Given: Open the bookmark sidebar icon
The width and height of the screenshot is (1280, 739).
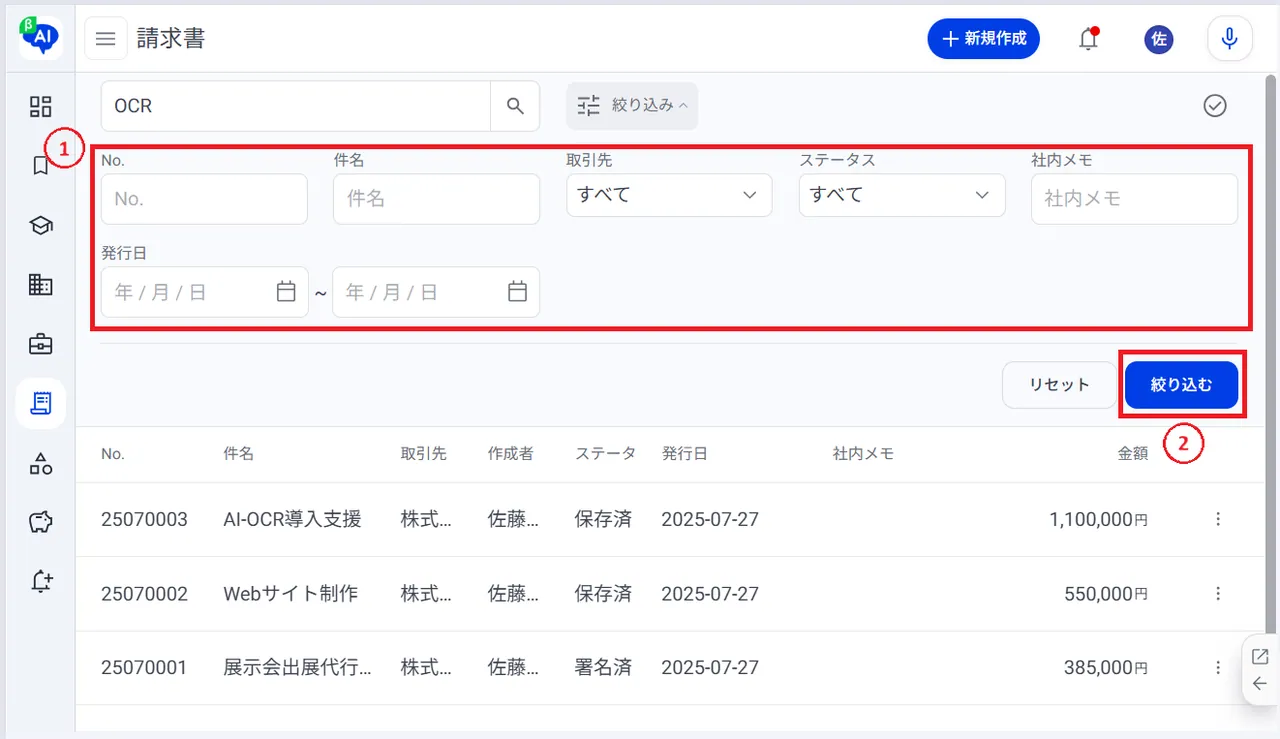Looking at the screenshot, I should click(41, 166).
